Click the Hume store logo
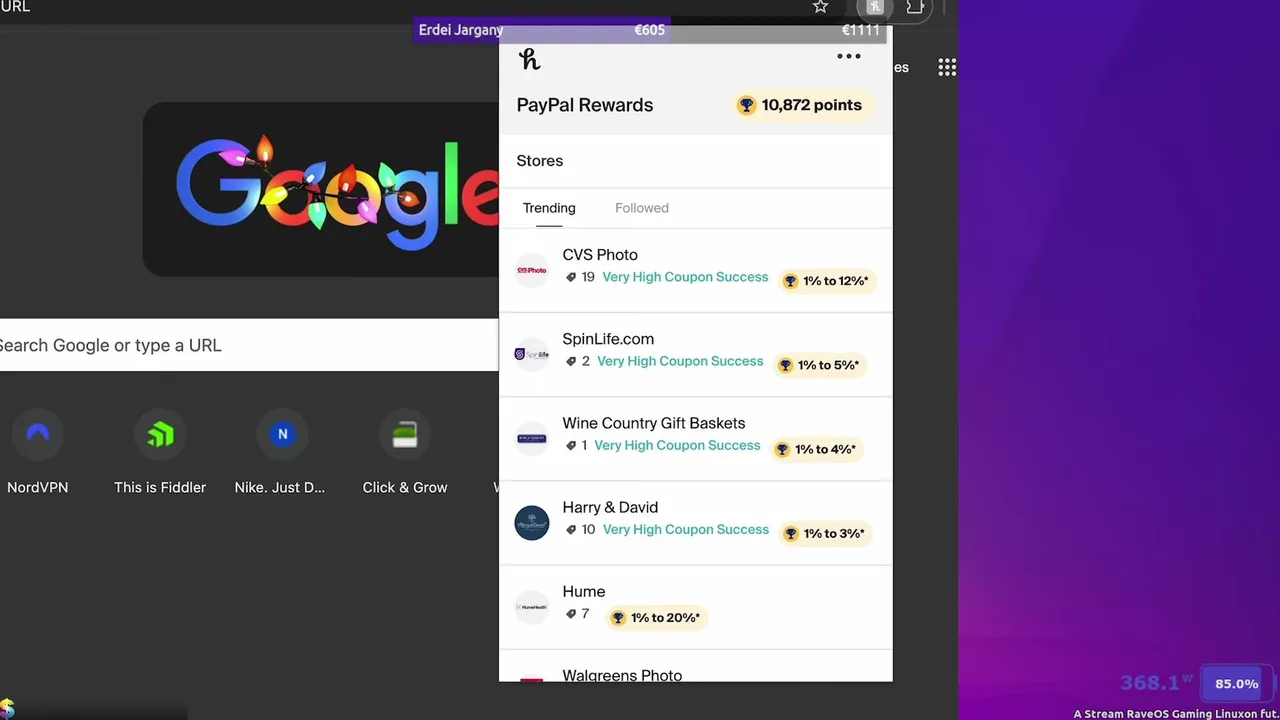Viewport: 1280px width, 720px height. click(x=532, y=606)
